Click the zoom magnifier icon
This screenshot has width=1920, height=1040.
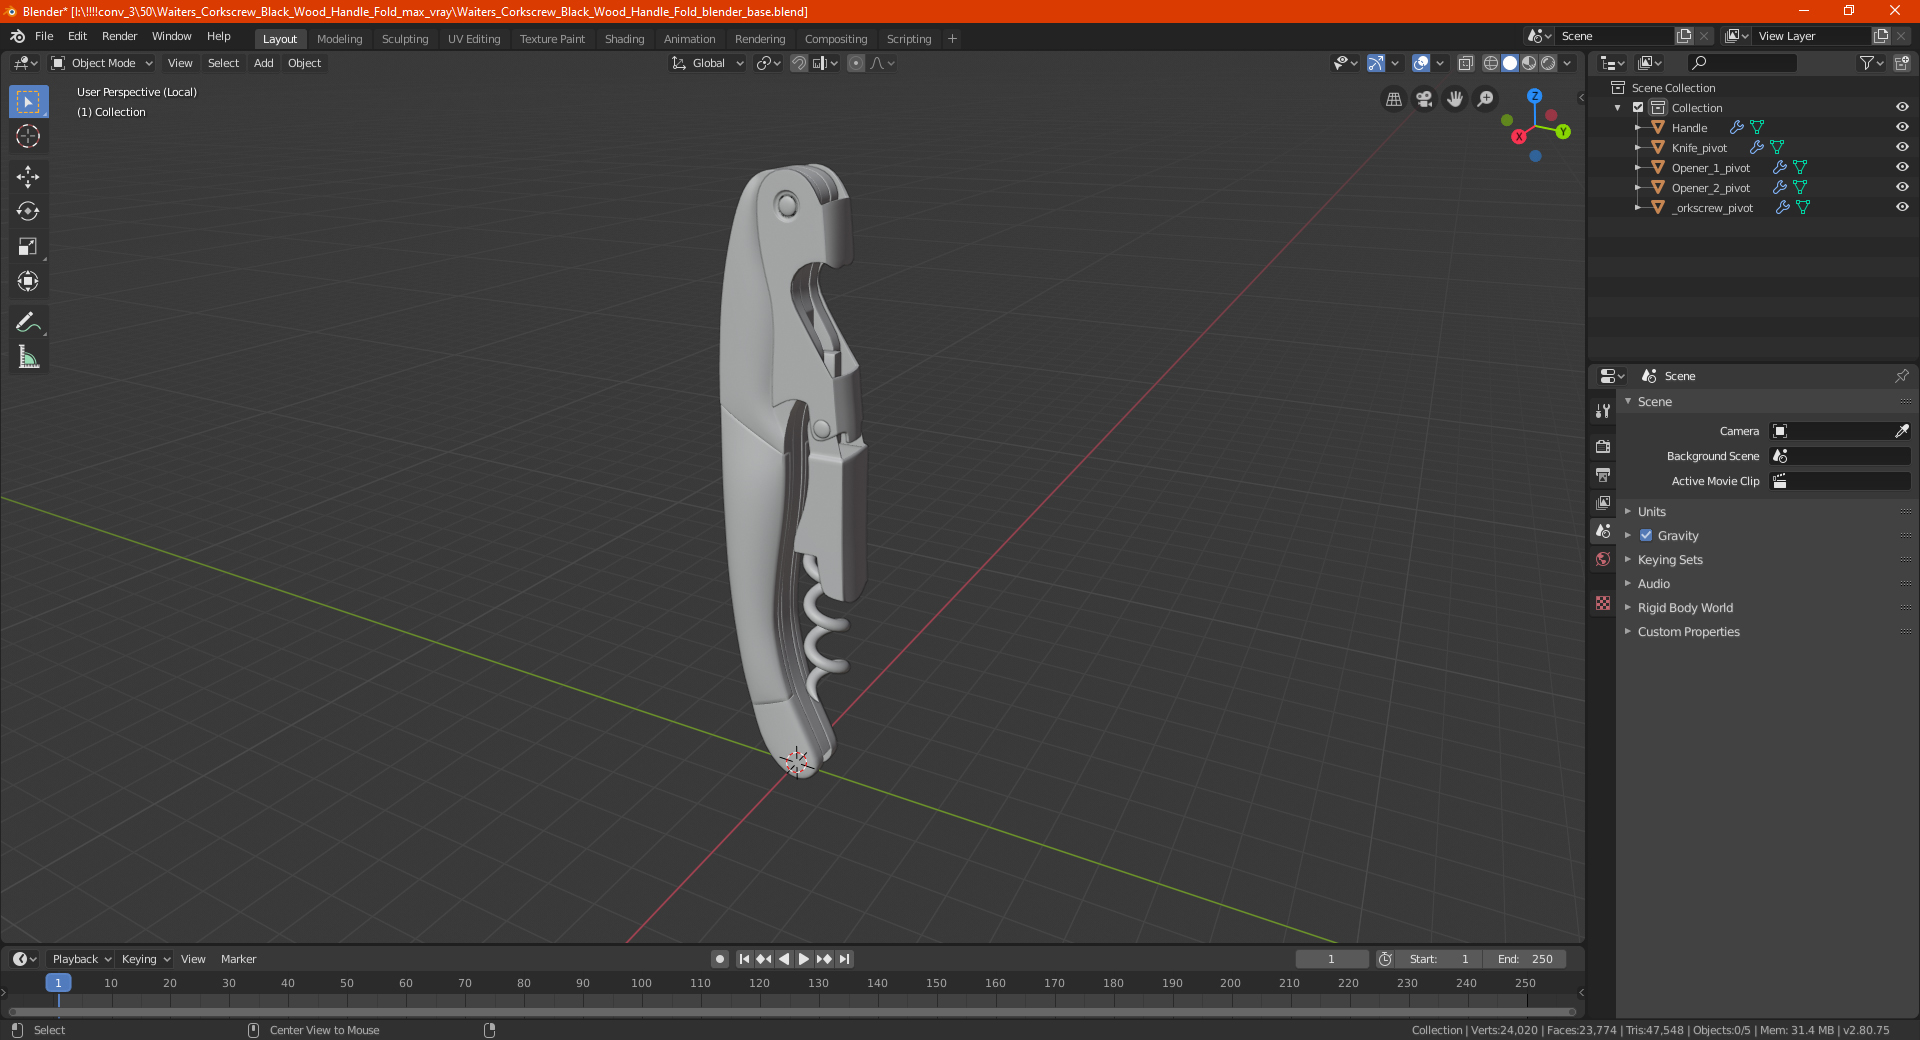pos(1486,99)
